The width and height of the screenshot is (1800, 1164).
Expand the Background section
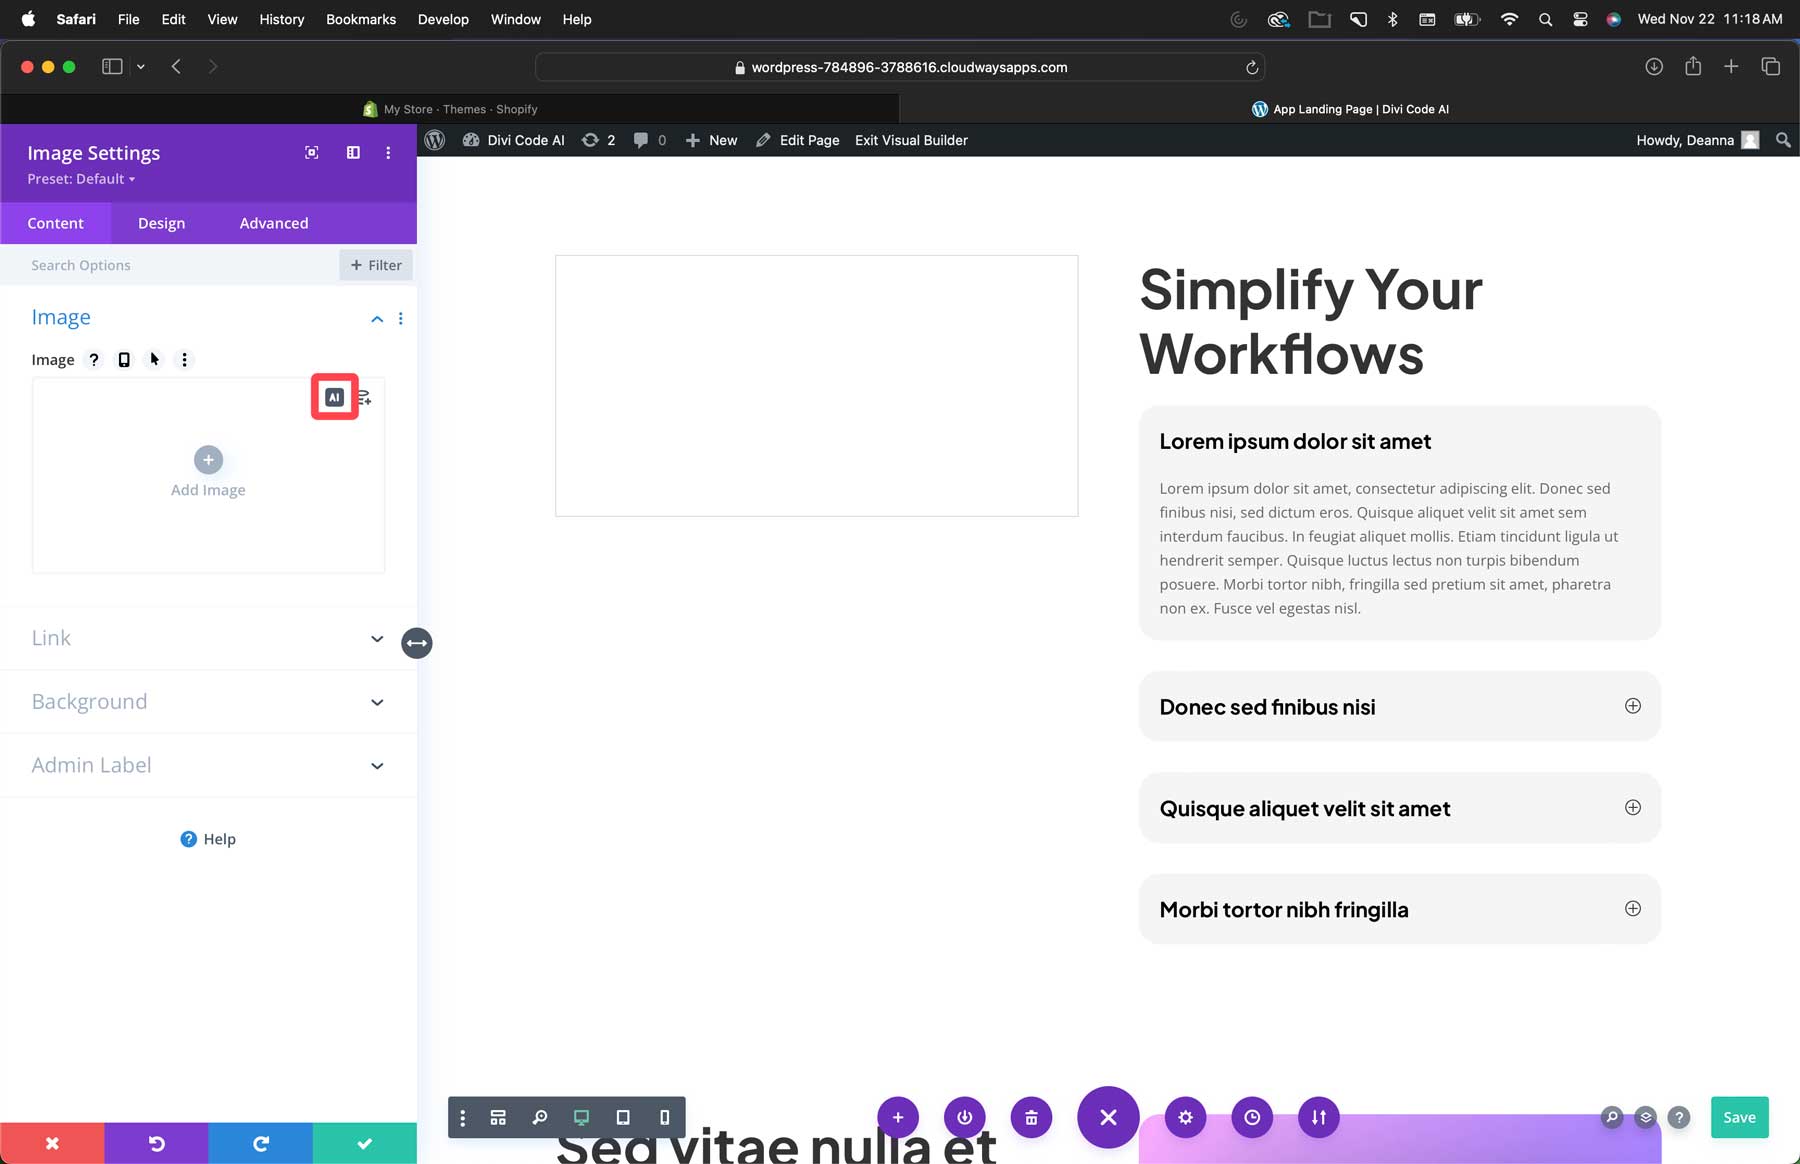coord(208,702)
